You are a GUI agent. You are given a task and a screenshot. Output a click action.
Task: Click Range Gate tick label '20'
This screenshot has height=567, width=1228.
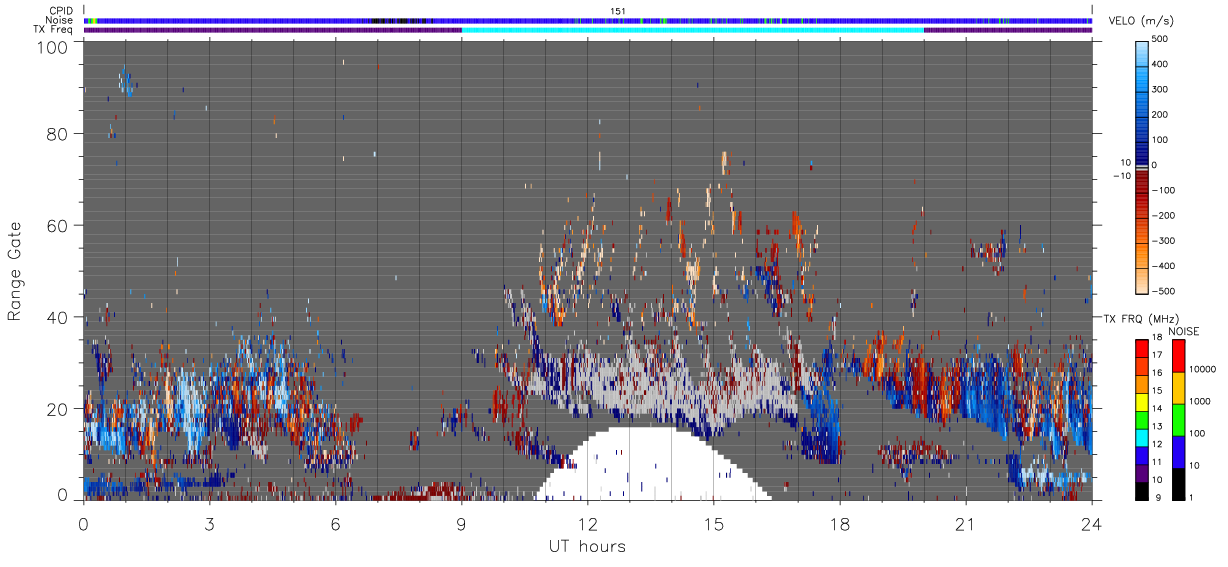tap(56, 408)
